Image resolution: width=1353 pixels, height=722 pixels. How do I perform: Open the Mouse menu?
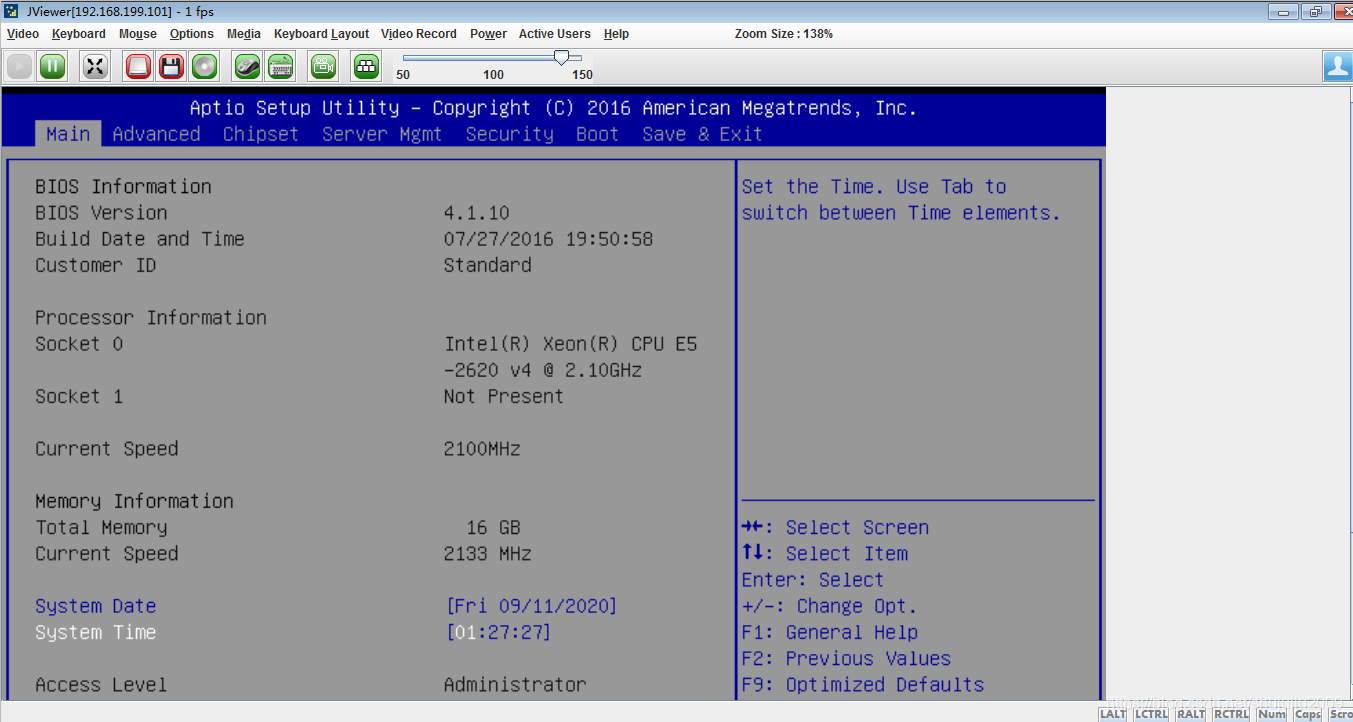(x=138, y=34)
